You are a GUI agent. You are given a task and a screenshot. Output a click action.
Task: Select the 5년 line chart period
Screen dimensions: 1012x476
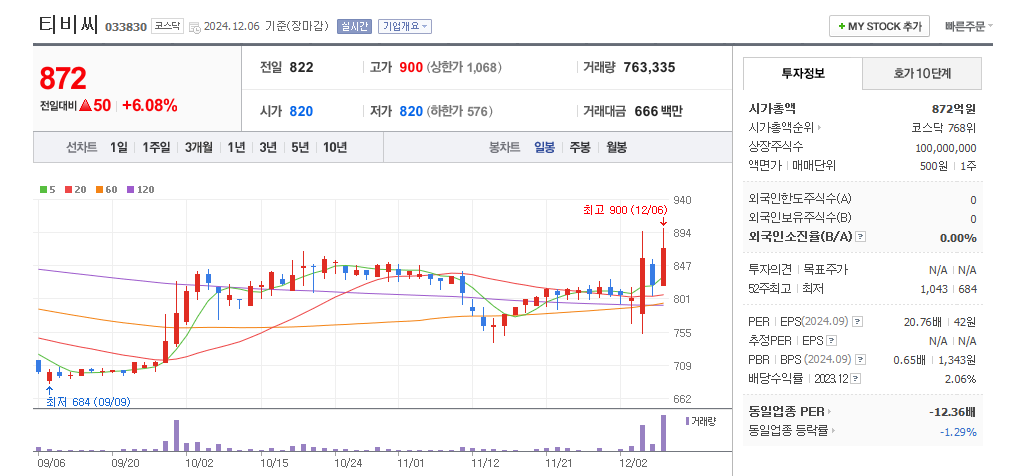coord(300,147)
